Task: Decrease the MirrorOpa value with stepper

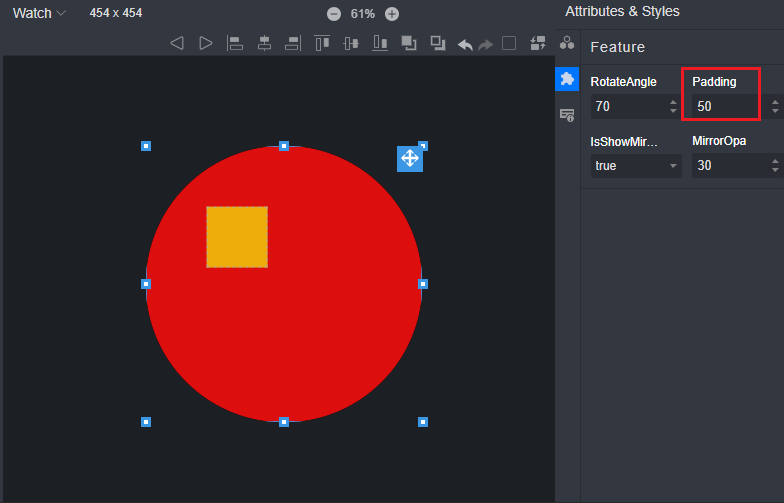Action: 775,171
